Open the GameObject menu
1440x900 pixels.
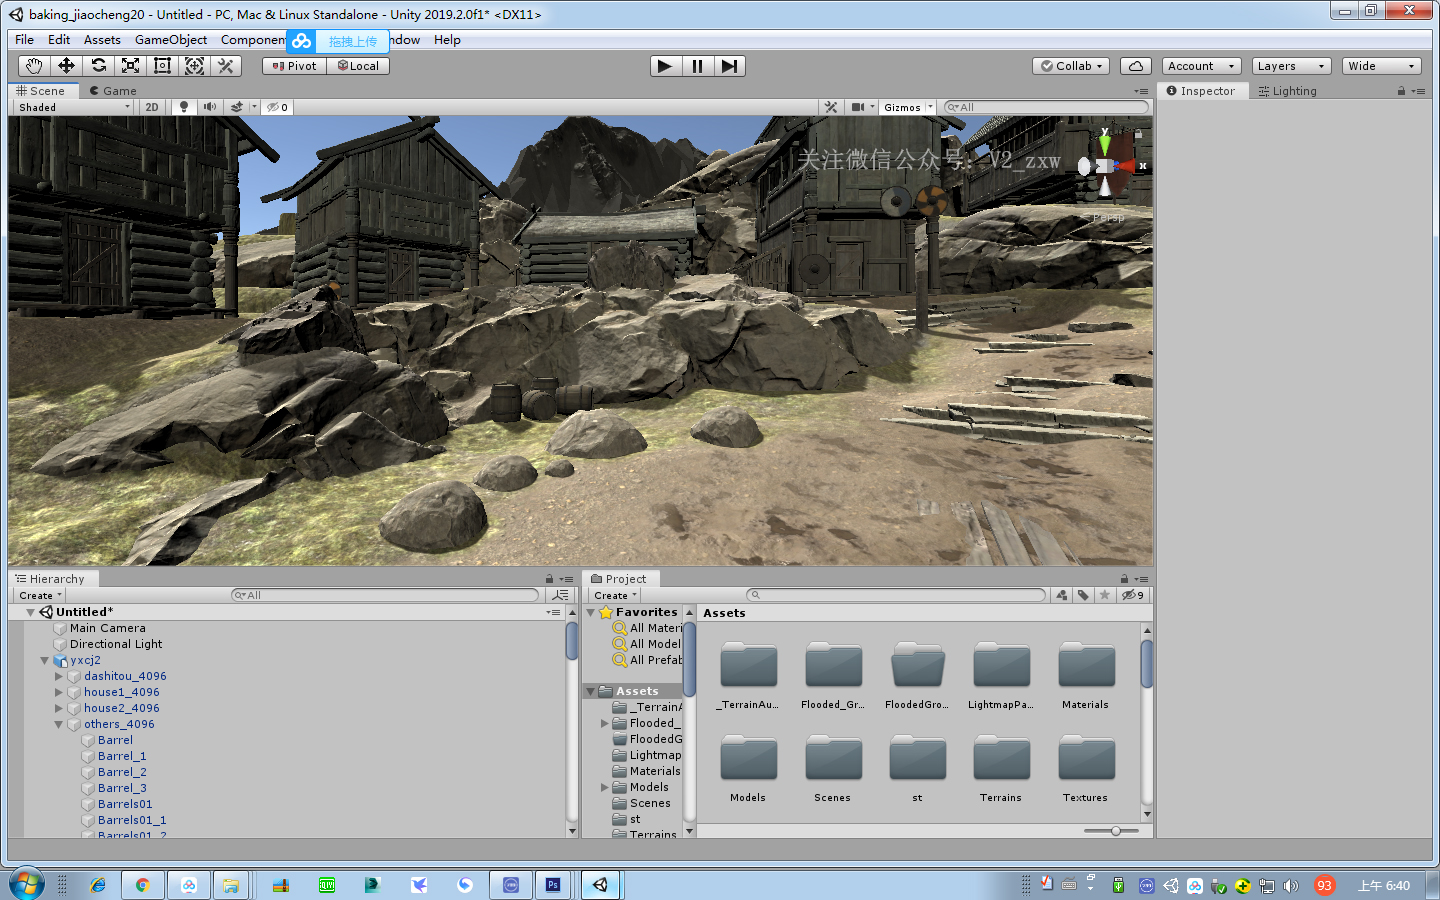[x=171, y=40]
